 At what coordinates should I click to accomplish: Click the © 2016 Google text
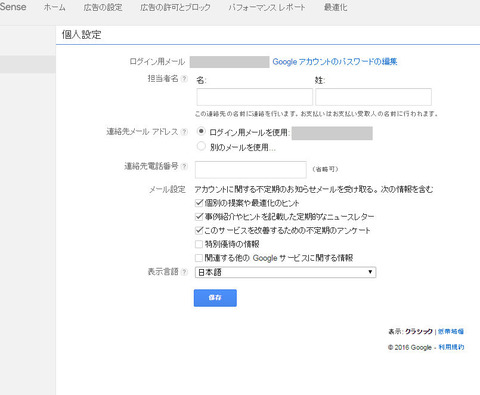click(410, 347)
